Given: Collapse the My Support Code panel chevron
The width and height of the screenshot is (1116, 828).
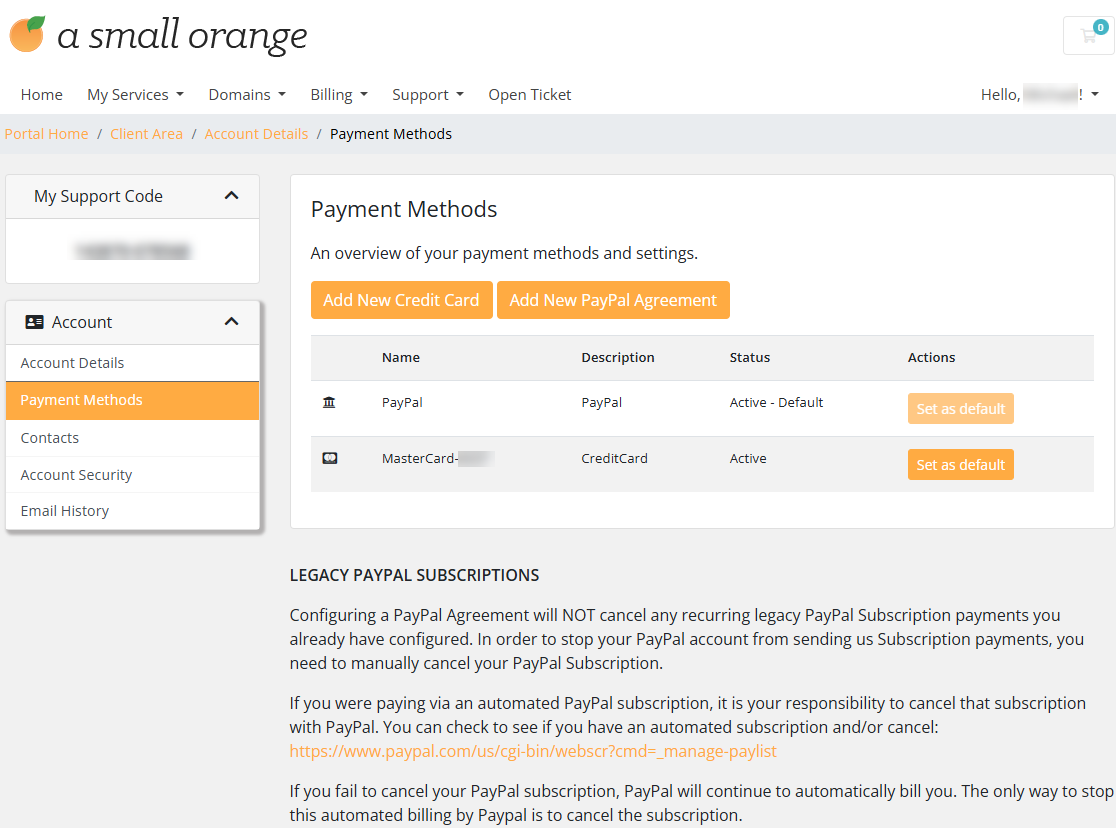Looking at the screenshot, I should [x=231, y=196].
